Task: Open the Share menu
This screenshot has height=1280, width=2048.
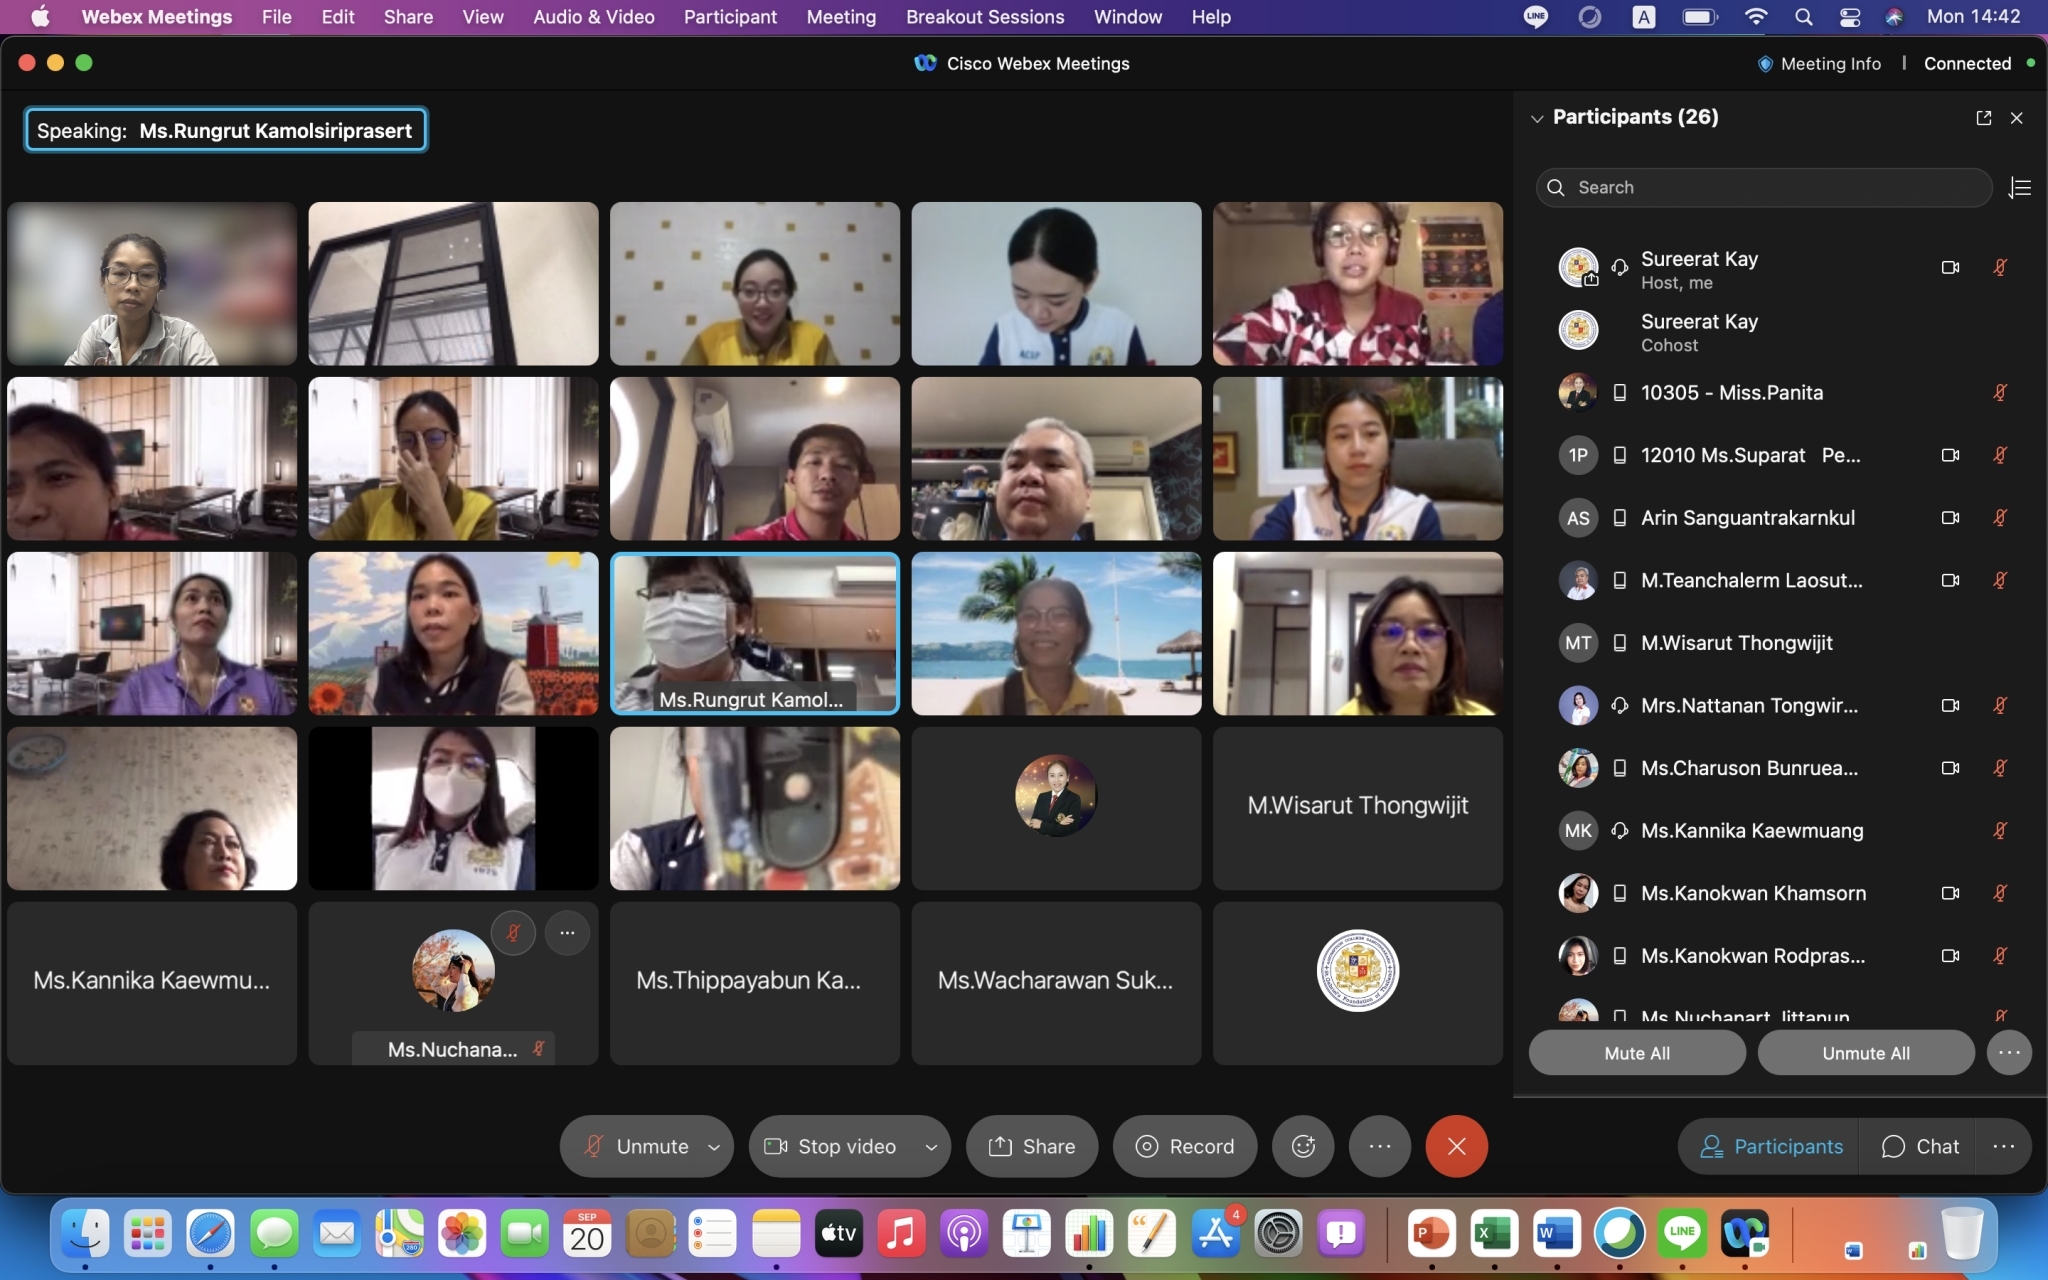Action: [x=408, y=17]
